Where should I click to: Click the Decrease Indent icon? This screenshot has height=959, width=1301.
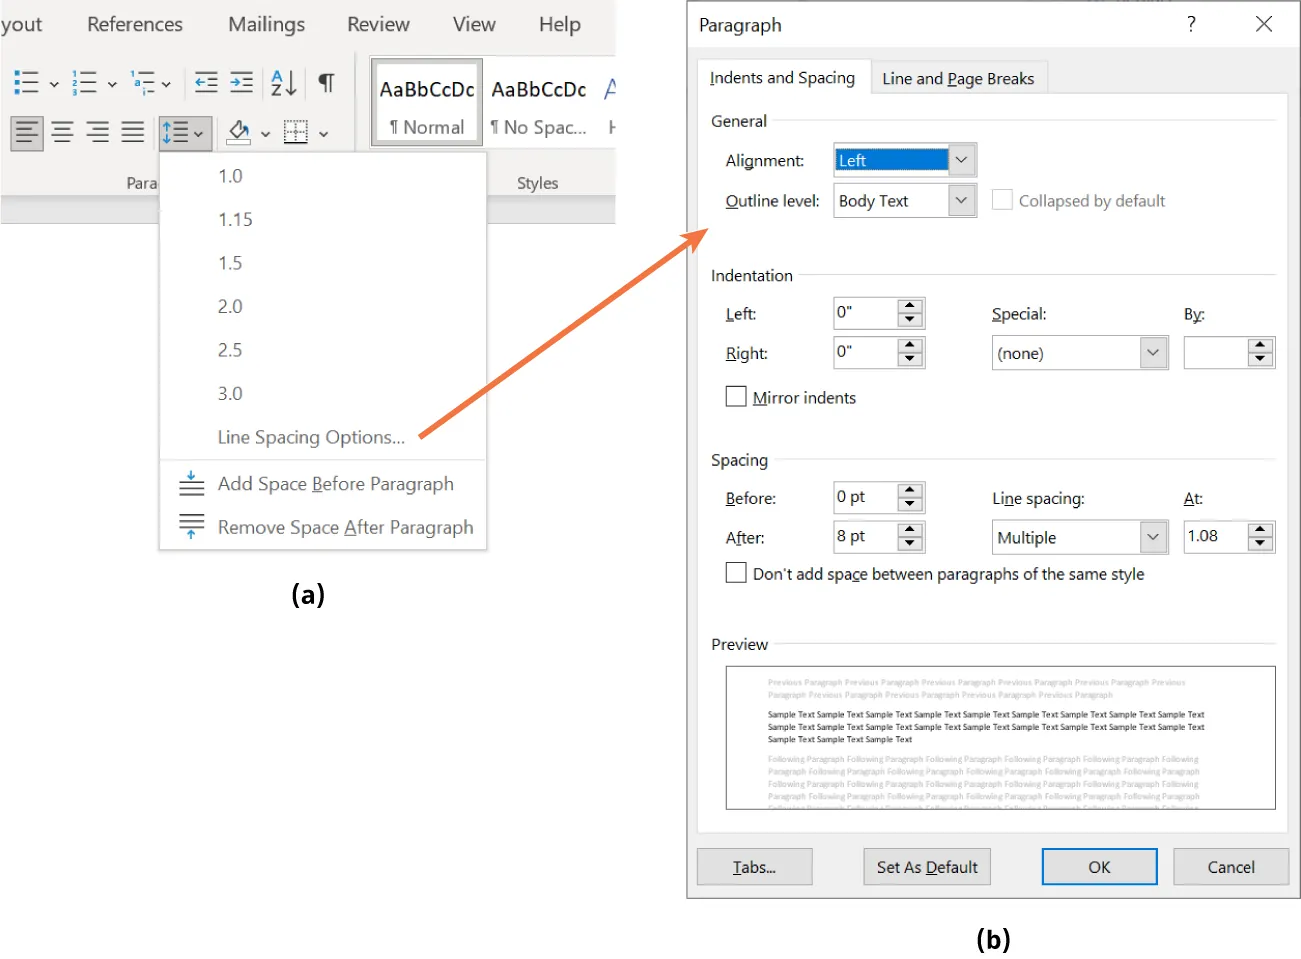point(205,83)
